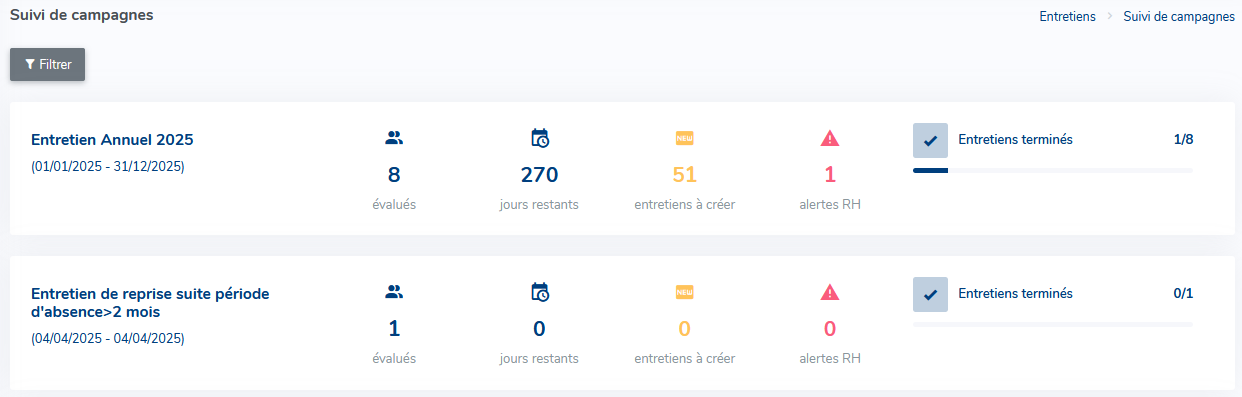Image resolution: width=1242 pixels, height=397 pixels.
Task: Click the NEW badge icon in Entretien Annuel 2025
Action: tap(684, 138)
